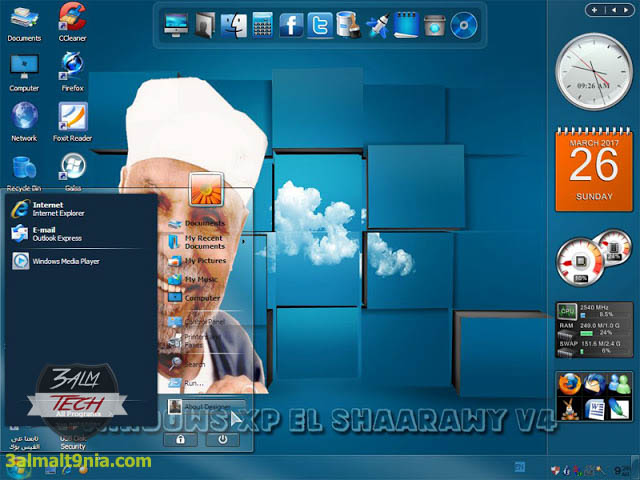The image size is (640, 480).
Task: Click the large CPU gauge gadget
Action: click(580, 262)
